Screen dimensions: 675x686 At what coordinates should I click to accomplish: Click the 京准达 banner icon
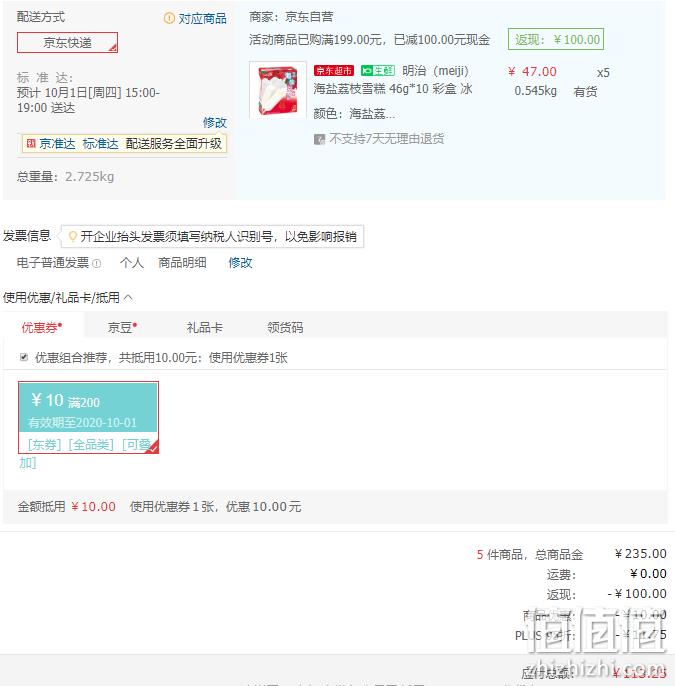[31, 143]
